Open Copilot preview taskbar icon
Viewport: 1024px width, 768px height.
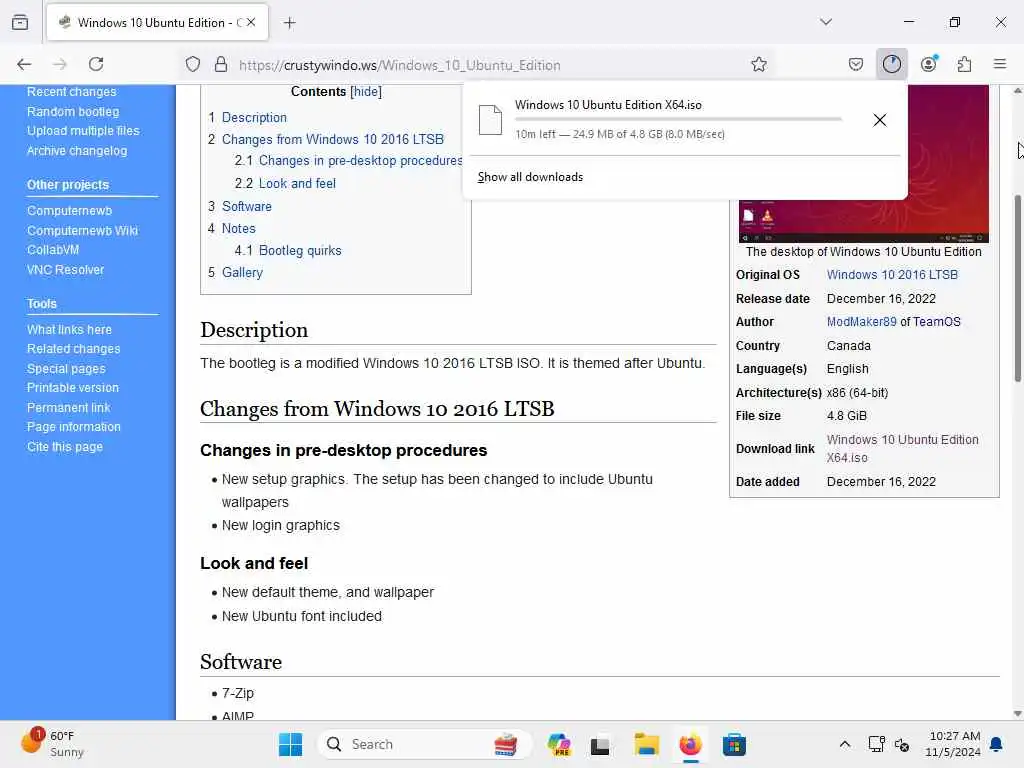tap(559, 744)
